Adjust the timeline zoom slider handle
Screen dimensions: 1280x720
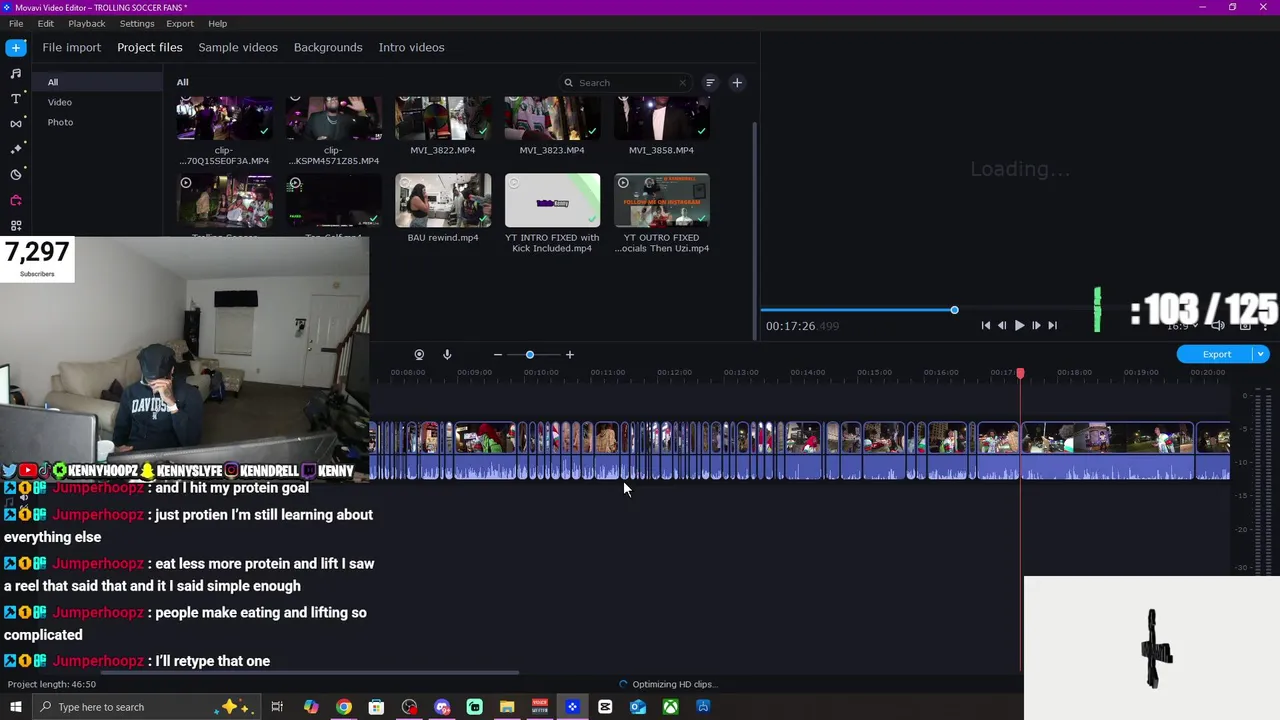[x=530, y=355]
